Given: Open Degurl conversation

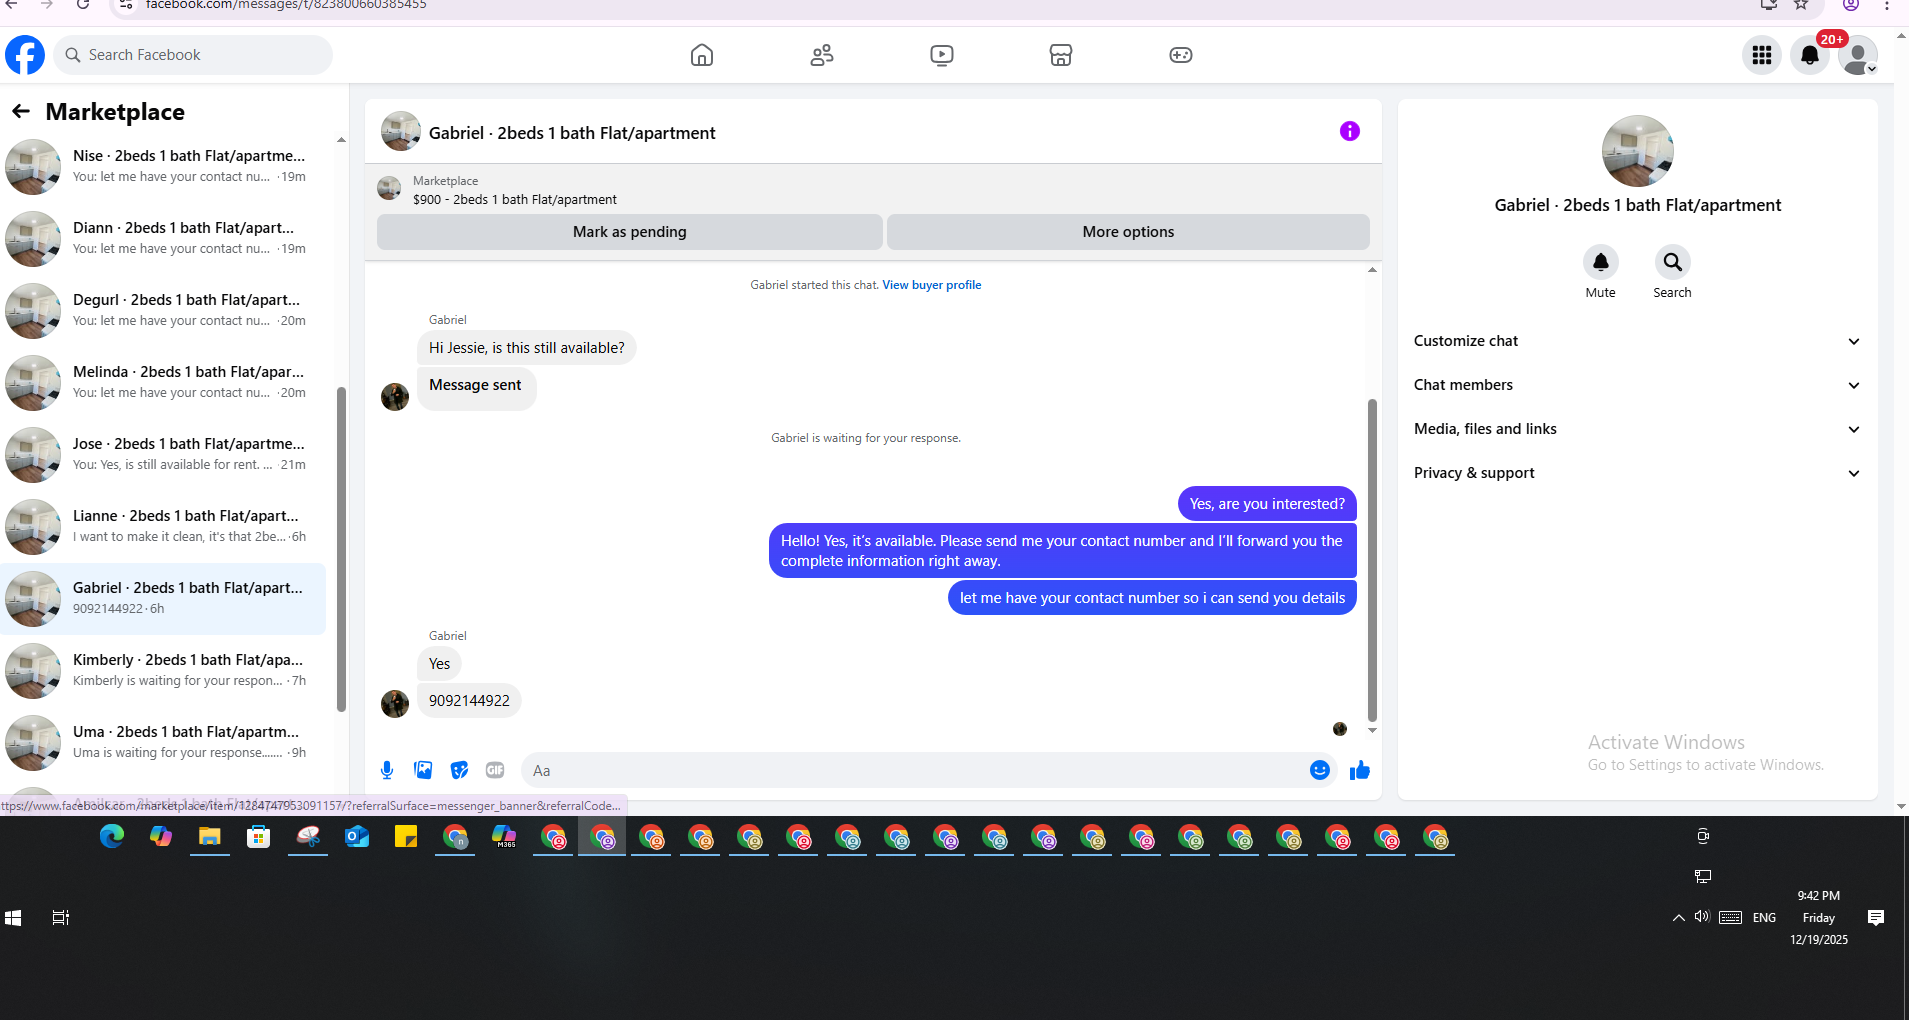Looking at the screenshot, I should coord(165,310).
